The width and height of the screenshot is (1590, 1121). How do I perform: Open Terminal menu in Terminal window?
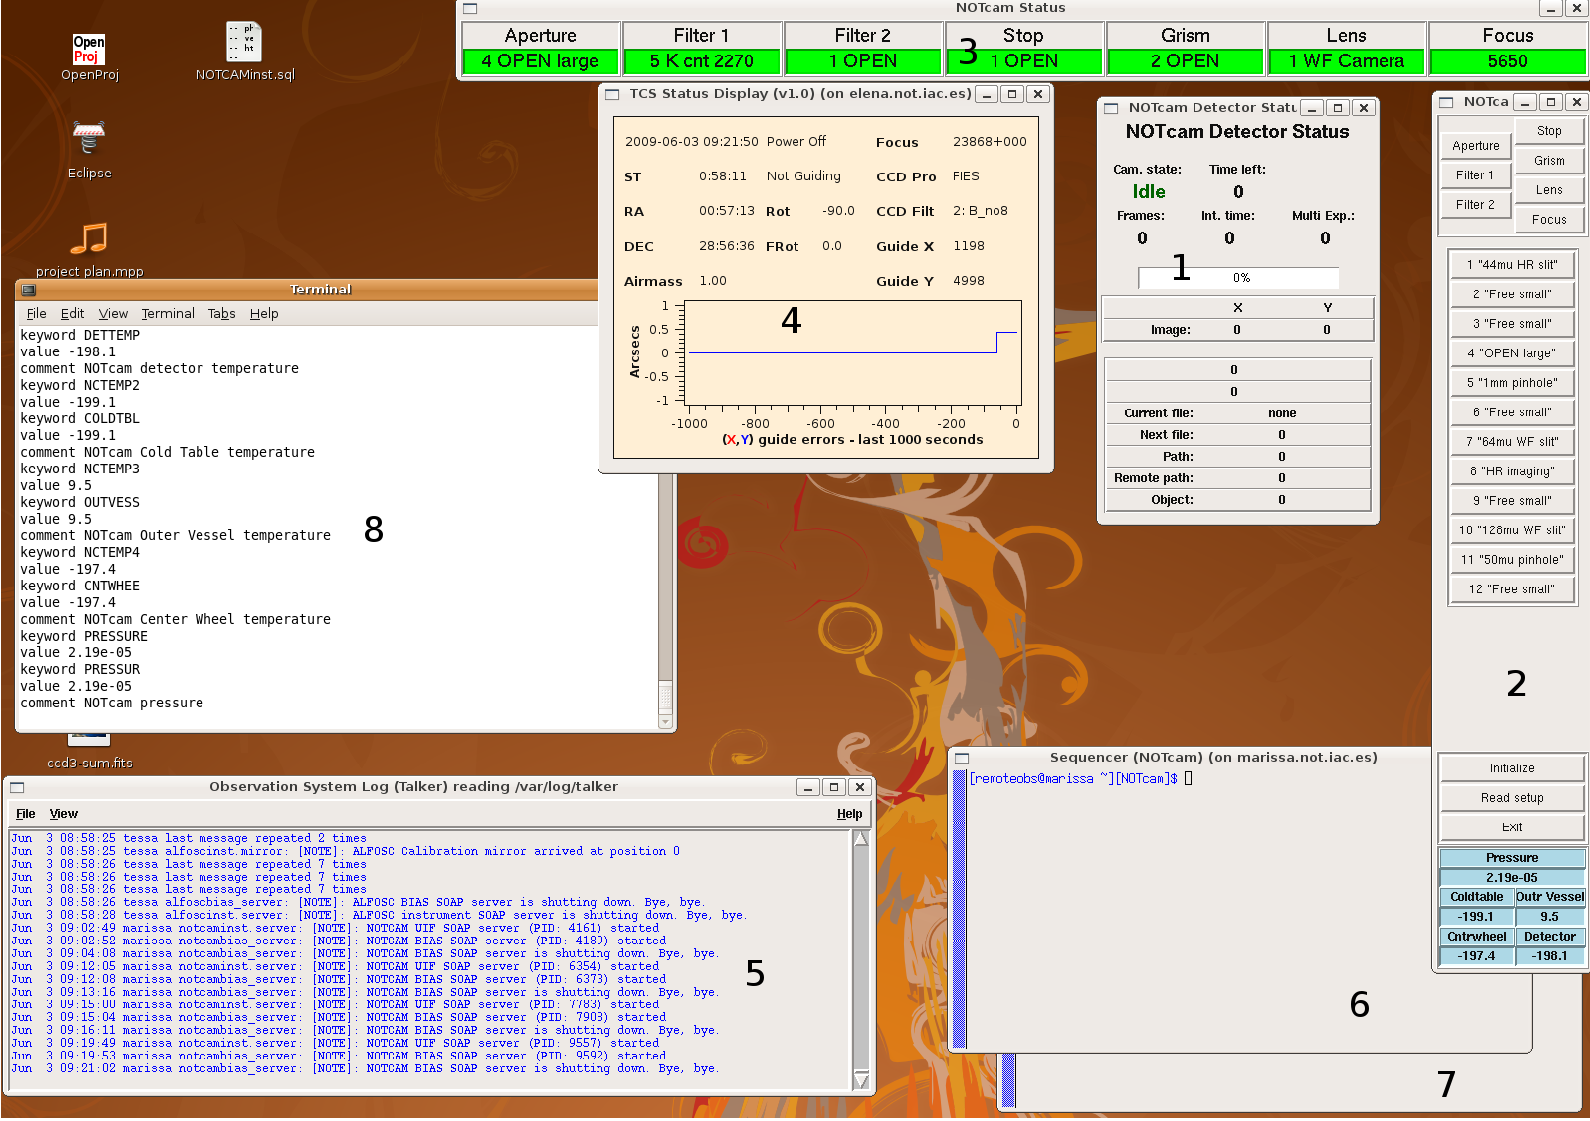pyautogui.click(x=168, y=314)
